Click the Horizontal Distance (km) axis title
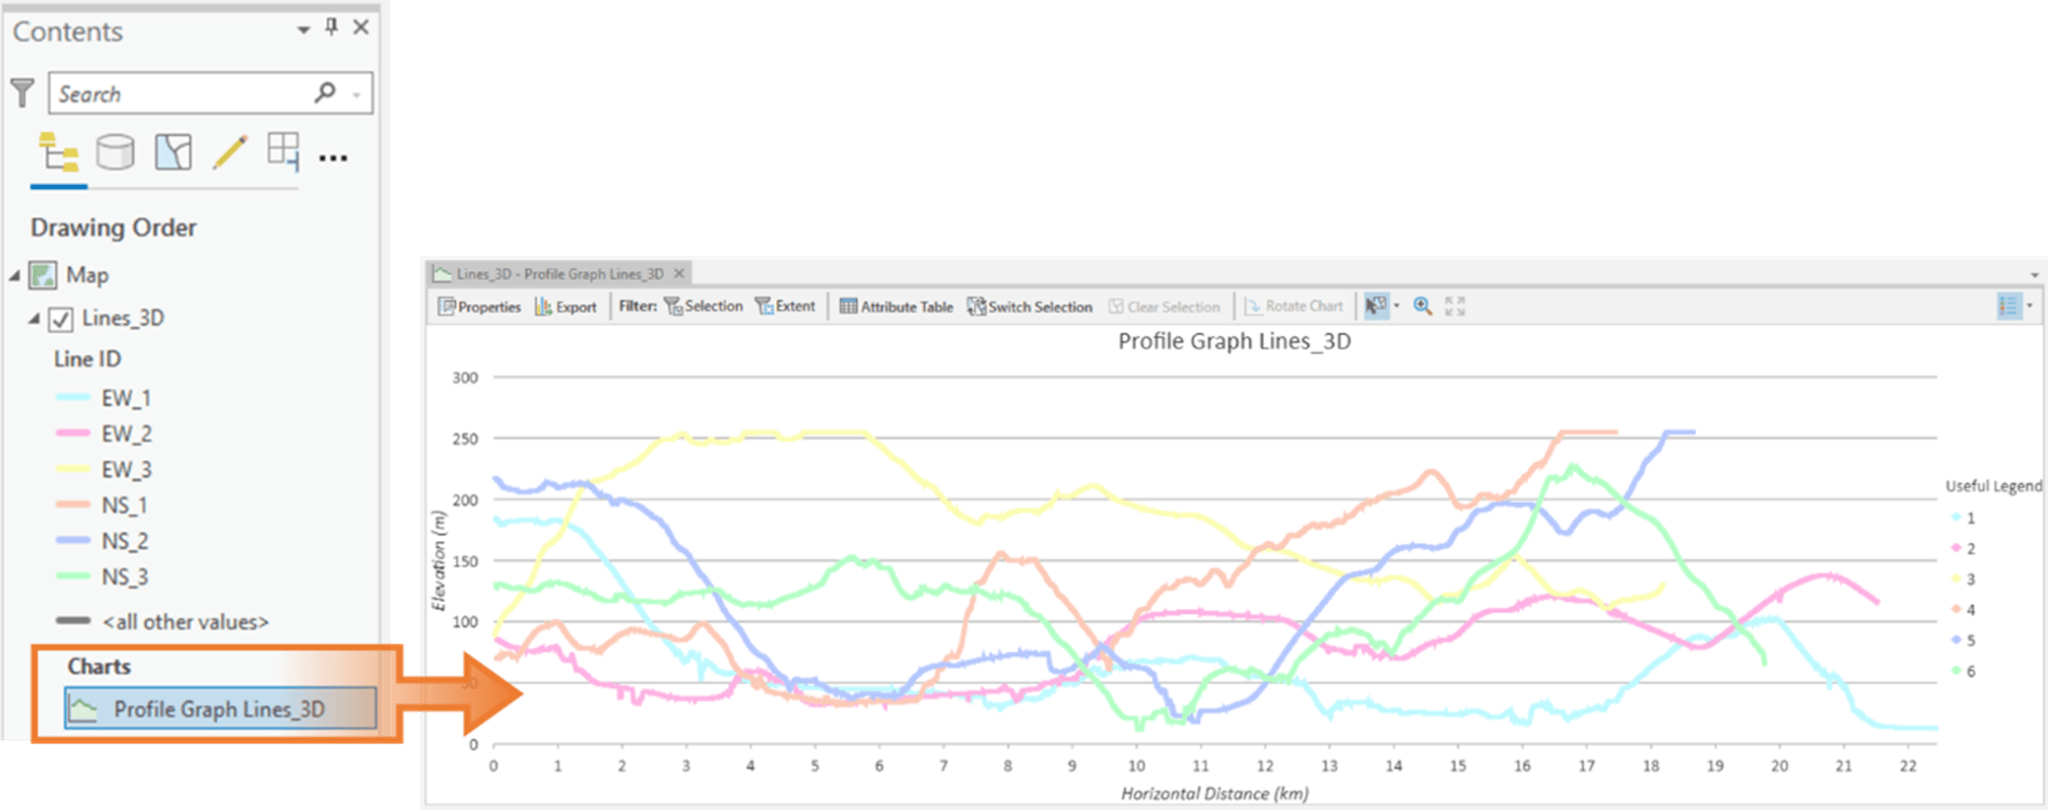This screenshot has height=810, width=2048. [x=1215, y=793]
